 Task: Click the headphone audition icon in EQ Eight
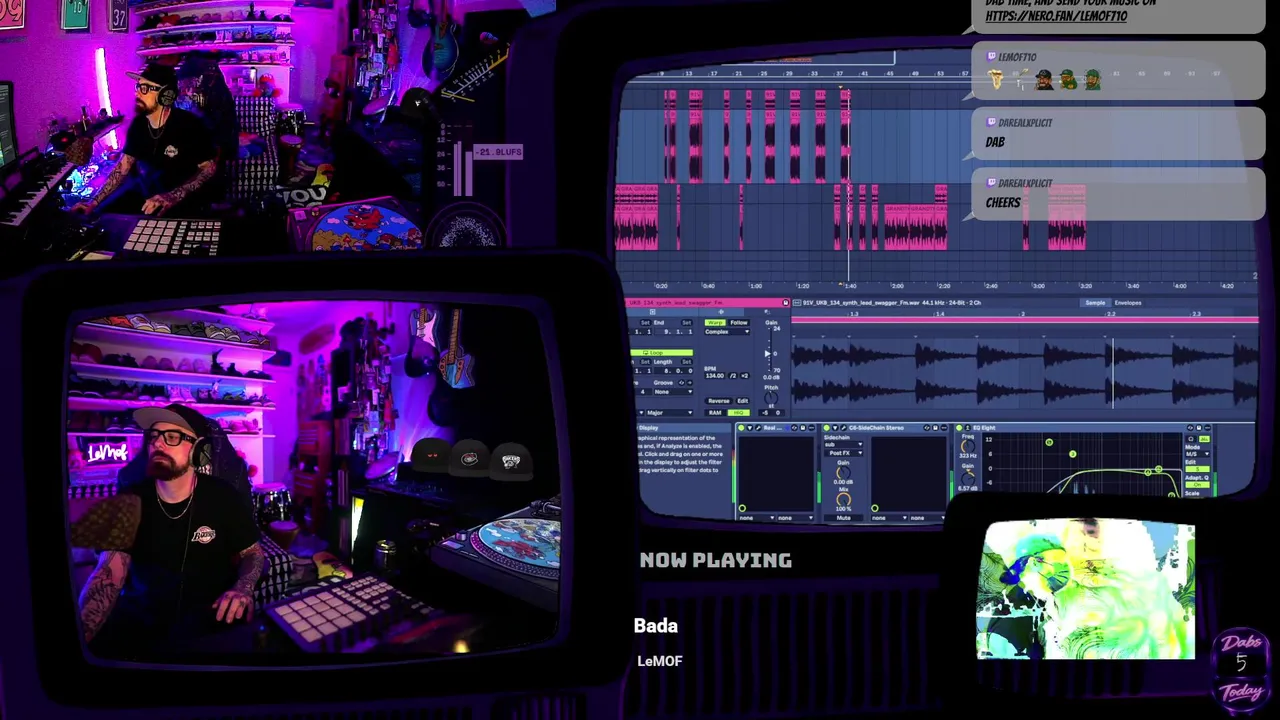point(1191,439)
